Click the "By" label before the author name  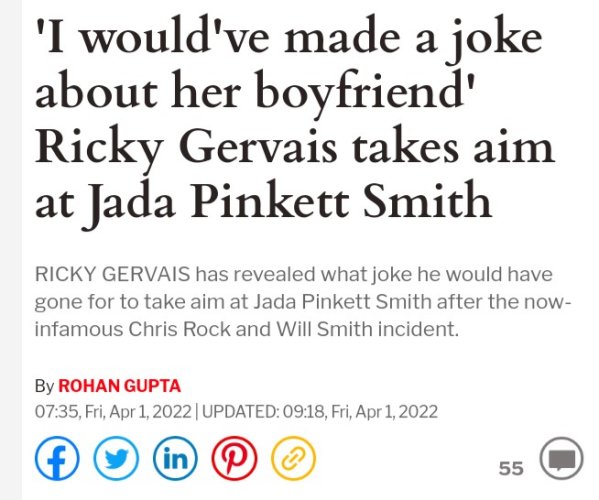click(x=44, y=386)
